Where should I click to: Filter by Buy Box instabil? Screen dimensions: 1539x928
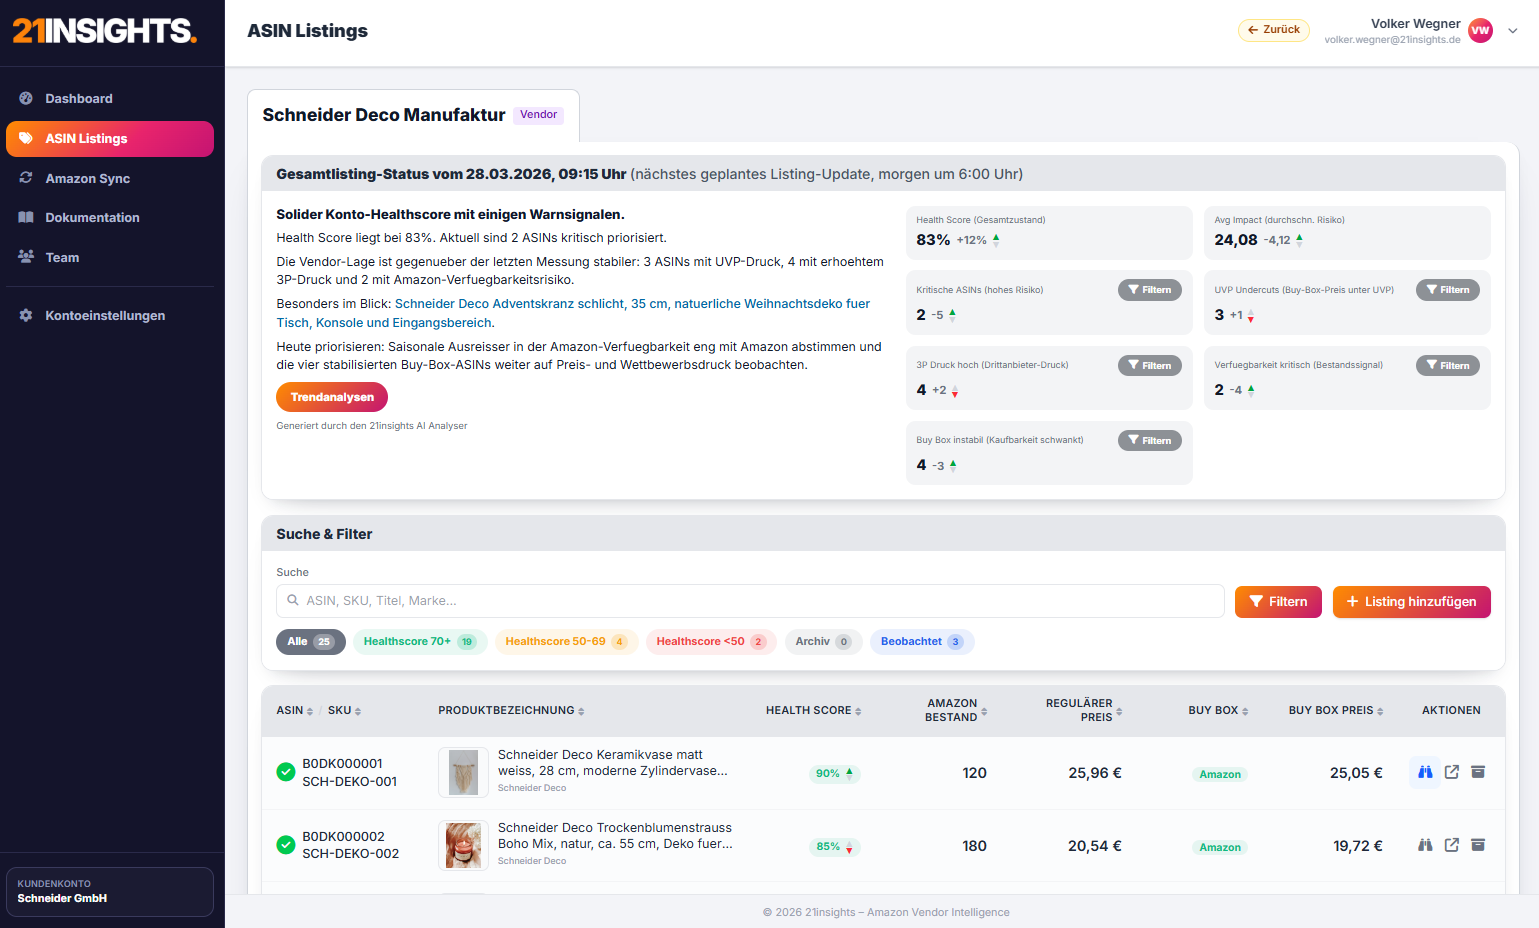(x=1149, y=440)
